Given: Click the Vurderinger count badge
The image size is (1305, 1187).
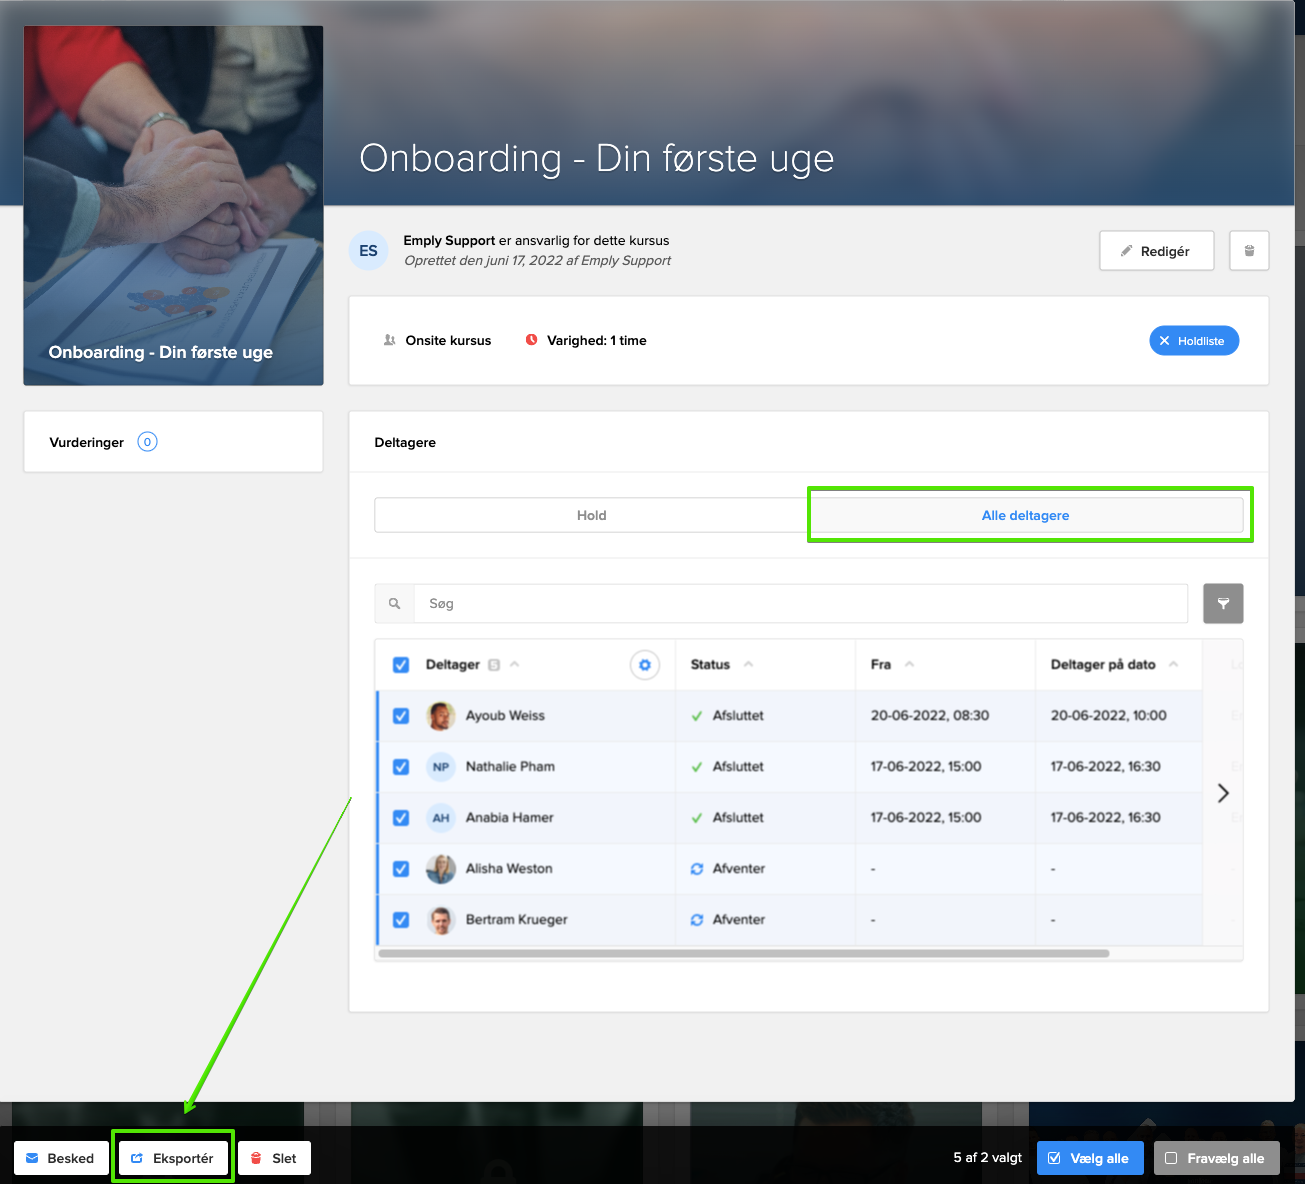Looking at the screenshot, I should (147, 442).
